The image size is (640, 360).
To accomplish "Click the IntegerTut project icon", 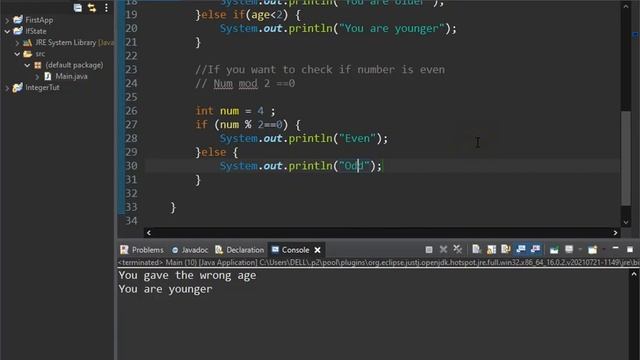I will [x=18, y=87].
